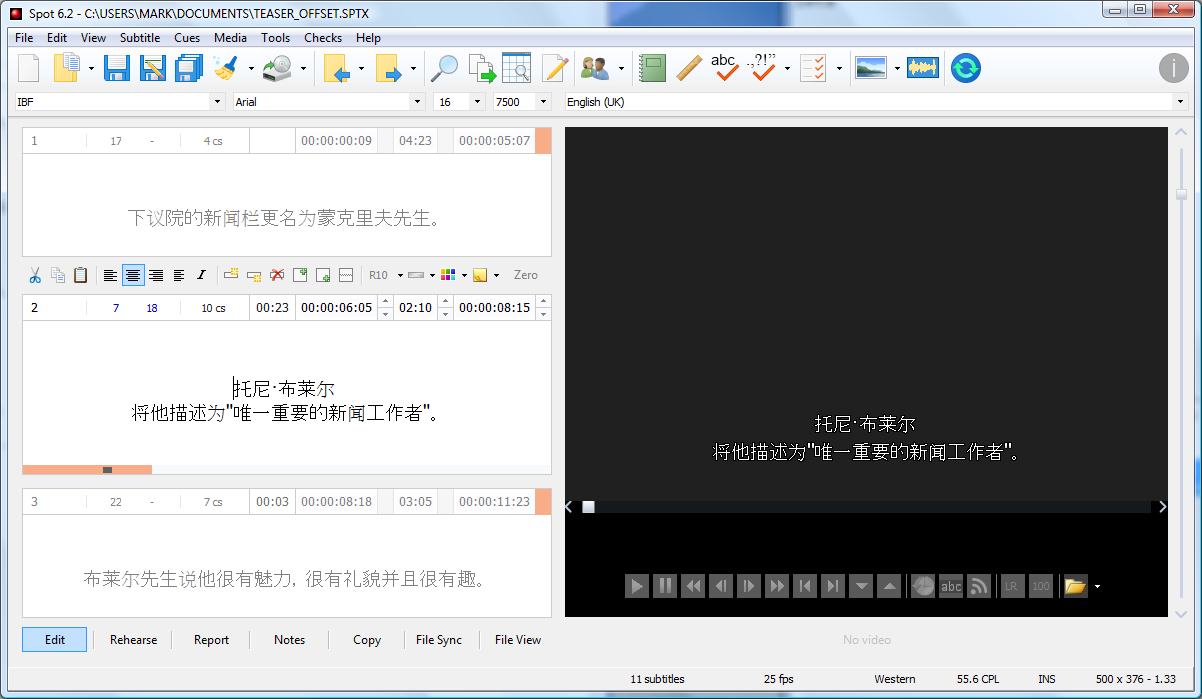1202x699 pixels.
Task: Toggle italic text formatting
Action: coord(201,275)
